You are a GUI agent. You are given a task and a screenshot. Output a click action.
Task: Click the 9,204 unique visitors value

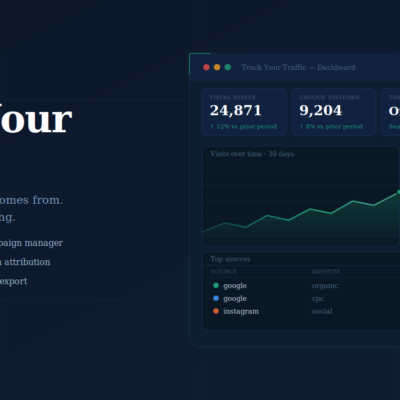click(321, 110)
